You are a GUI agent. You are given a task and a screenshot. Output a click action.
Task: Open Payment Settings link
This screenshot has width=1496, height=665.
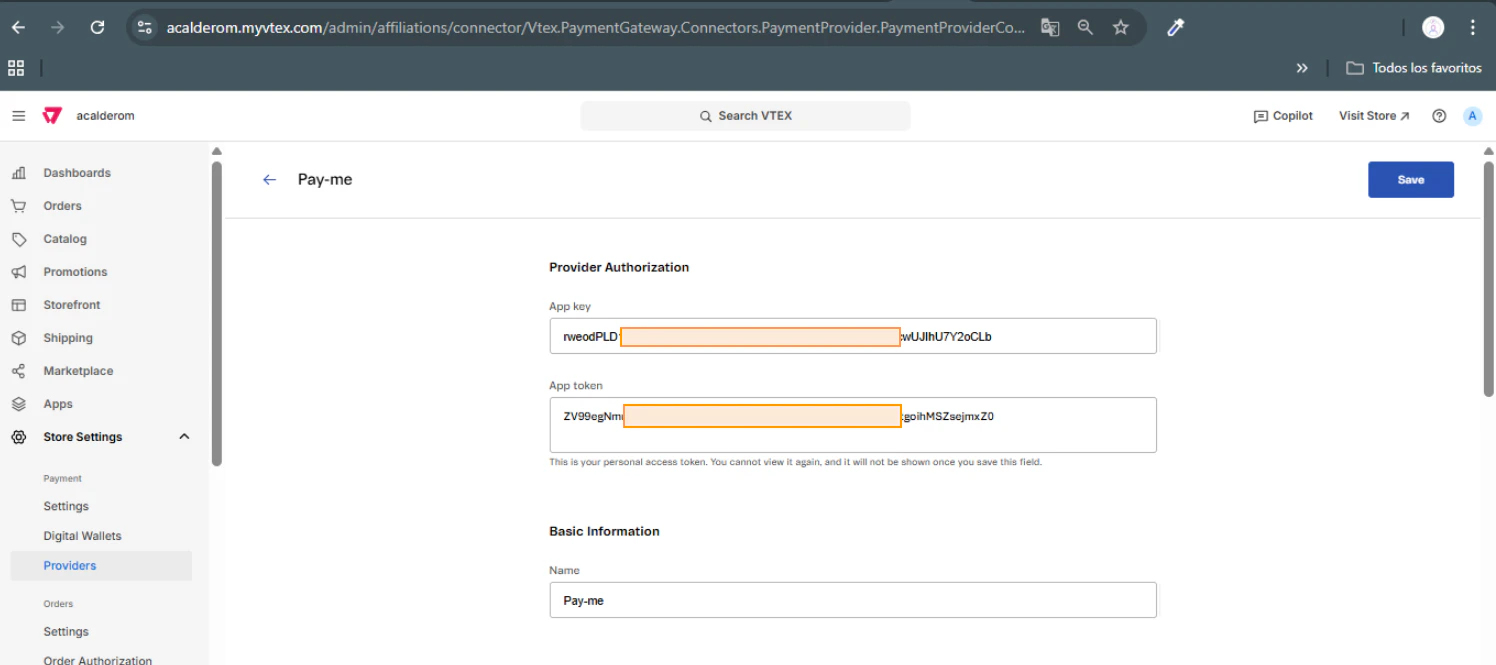(x=66, y=506)
